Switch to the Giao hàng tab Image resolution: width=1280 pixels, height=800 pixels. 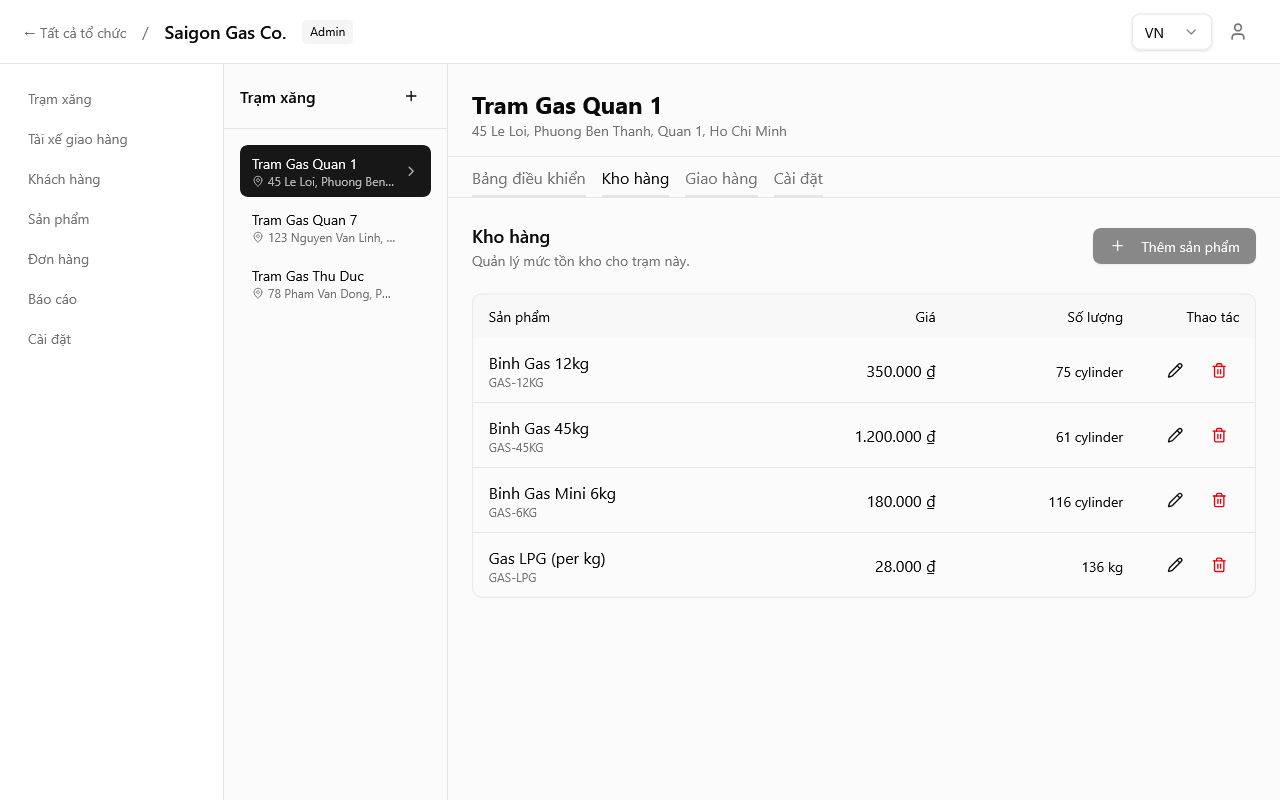coord(721,179)
